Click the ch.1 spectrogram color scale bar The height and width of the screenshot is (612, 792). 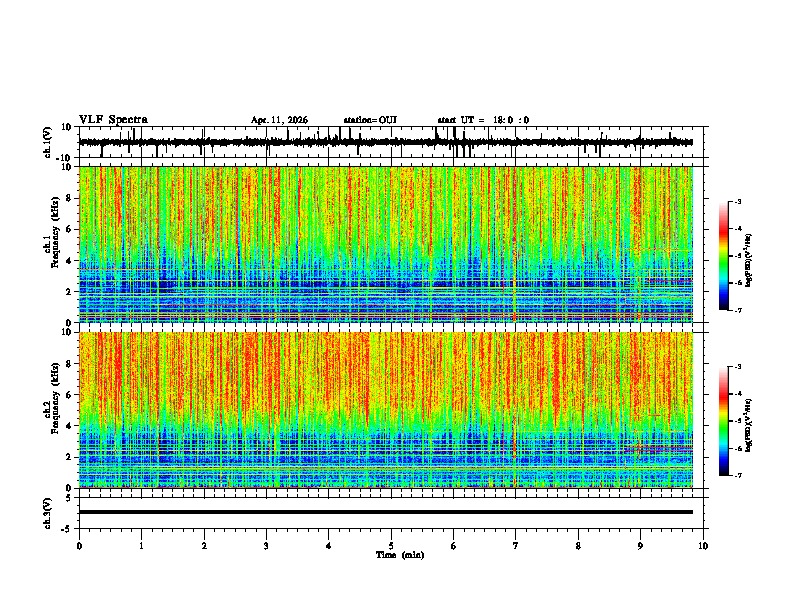pos(723,256)
